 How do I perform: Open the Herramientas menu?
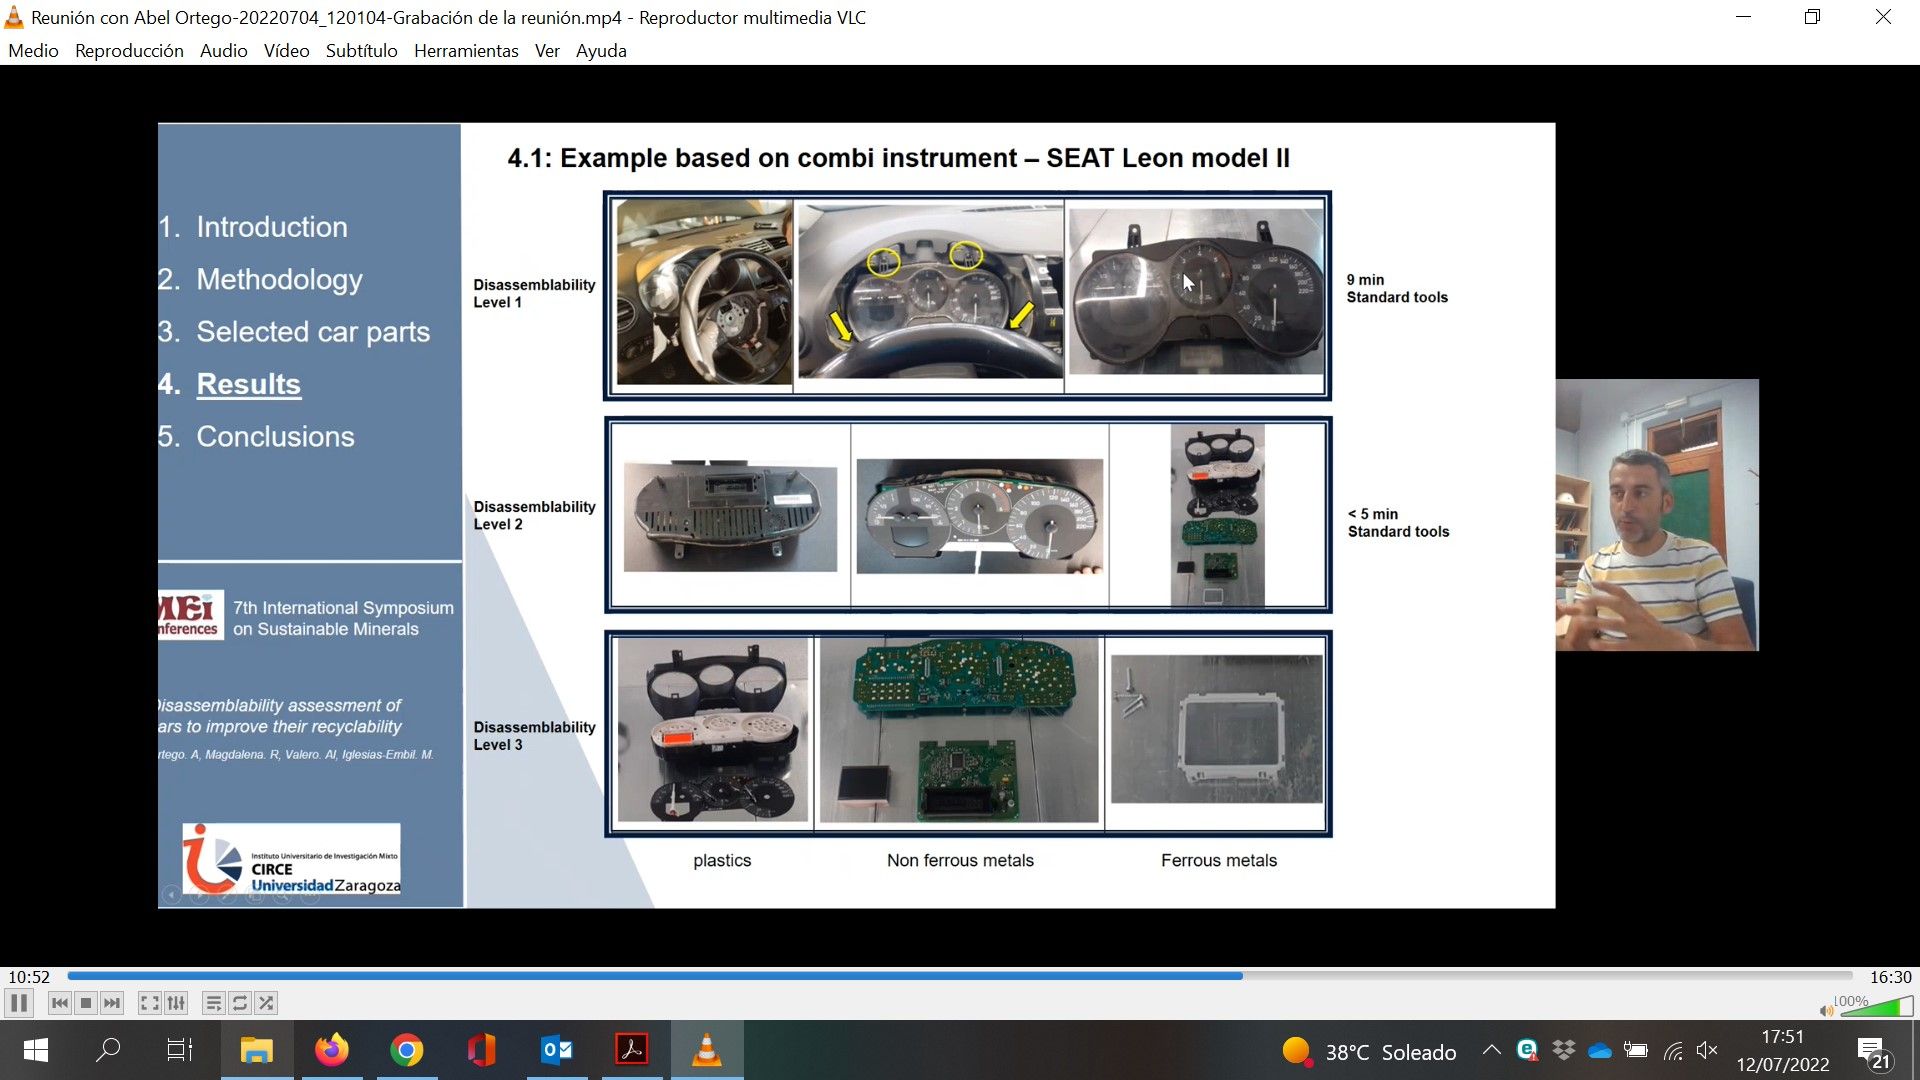[x=466, y=51]
